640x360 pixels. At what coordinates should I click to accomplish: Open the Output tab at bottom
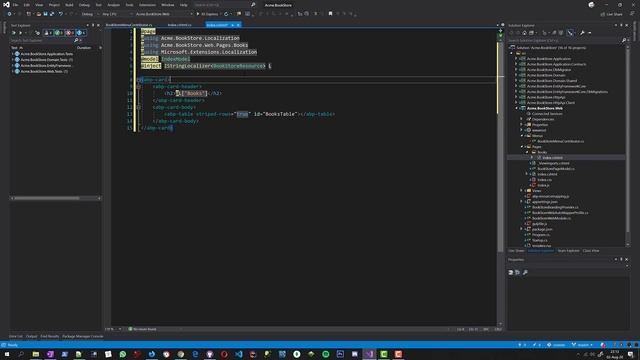31,336
